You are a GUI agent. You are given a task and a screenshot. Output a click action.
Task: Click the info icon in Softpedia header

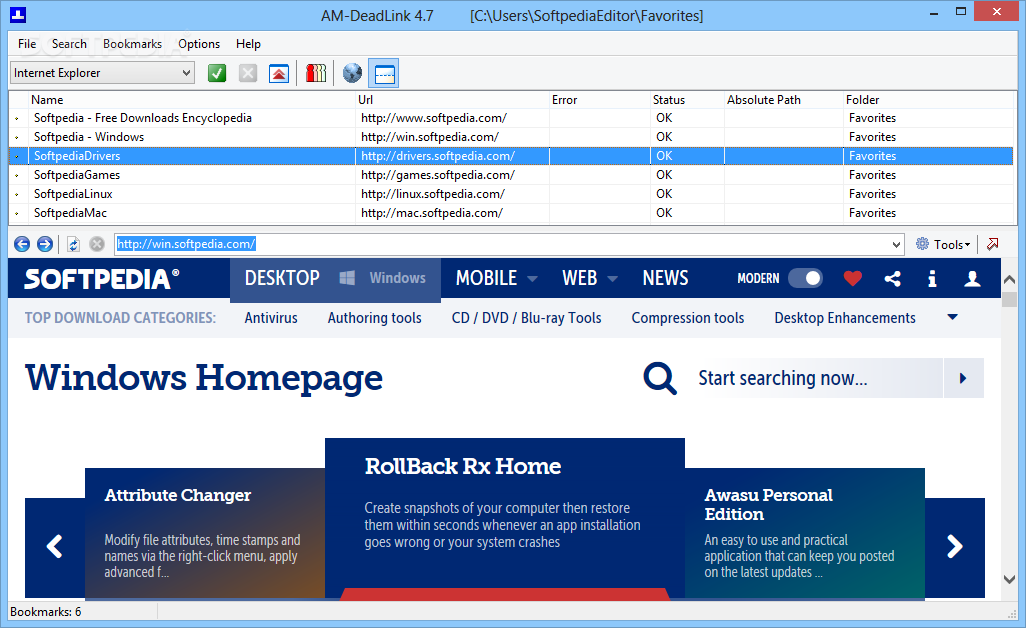(932, 279)
